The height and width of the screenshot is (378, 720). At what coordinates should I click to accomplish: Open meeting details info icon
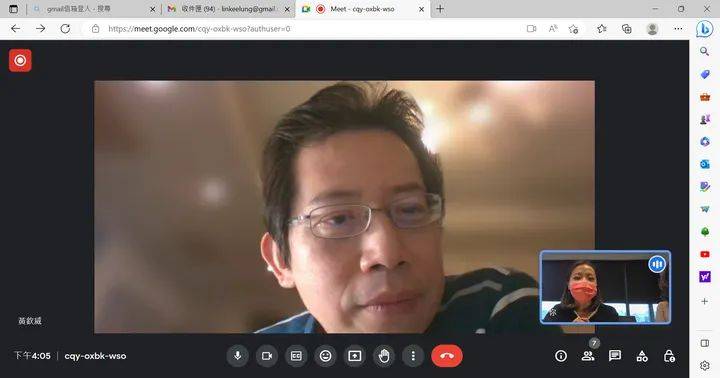(x=561, y=356)
